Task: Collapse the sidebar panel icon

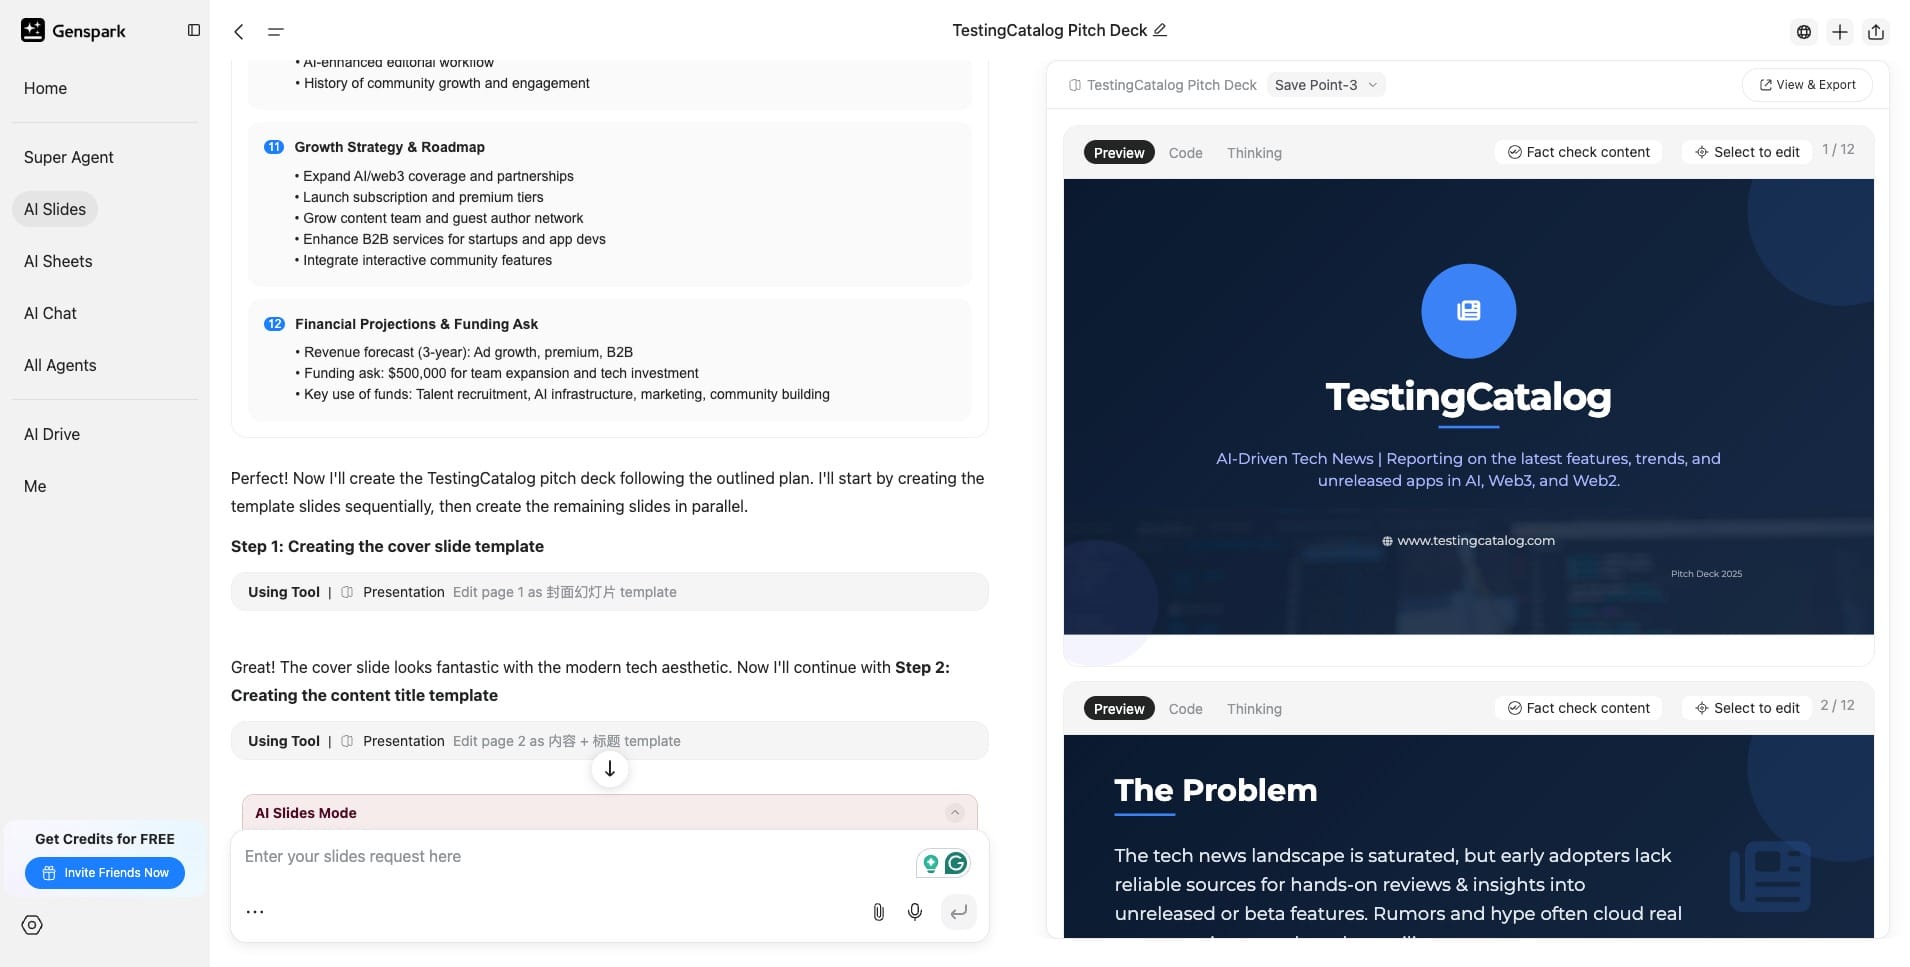Action: coord(194,30)
